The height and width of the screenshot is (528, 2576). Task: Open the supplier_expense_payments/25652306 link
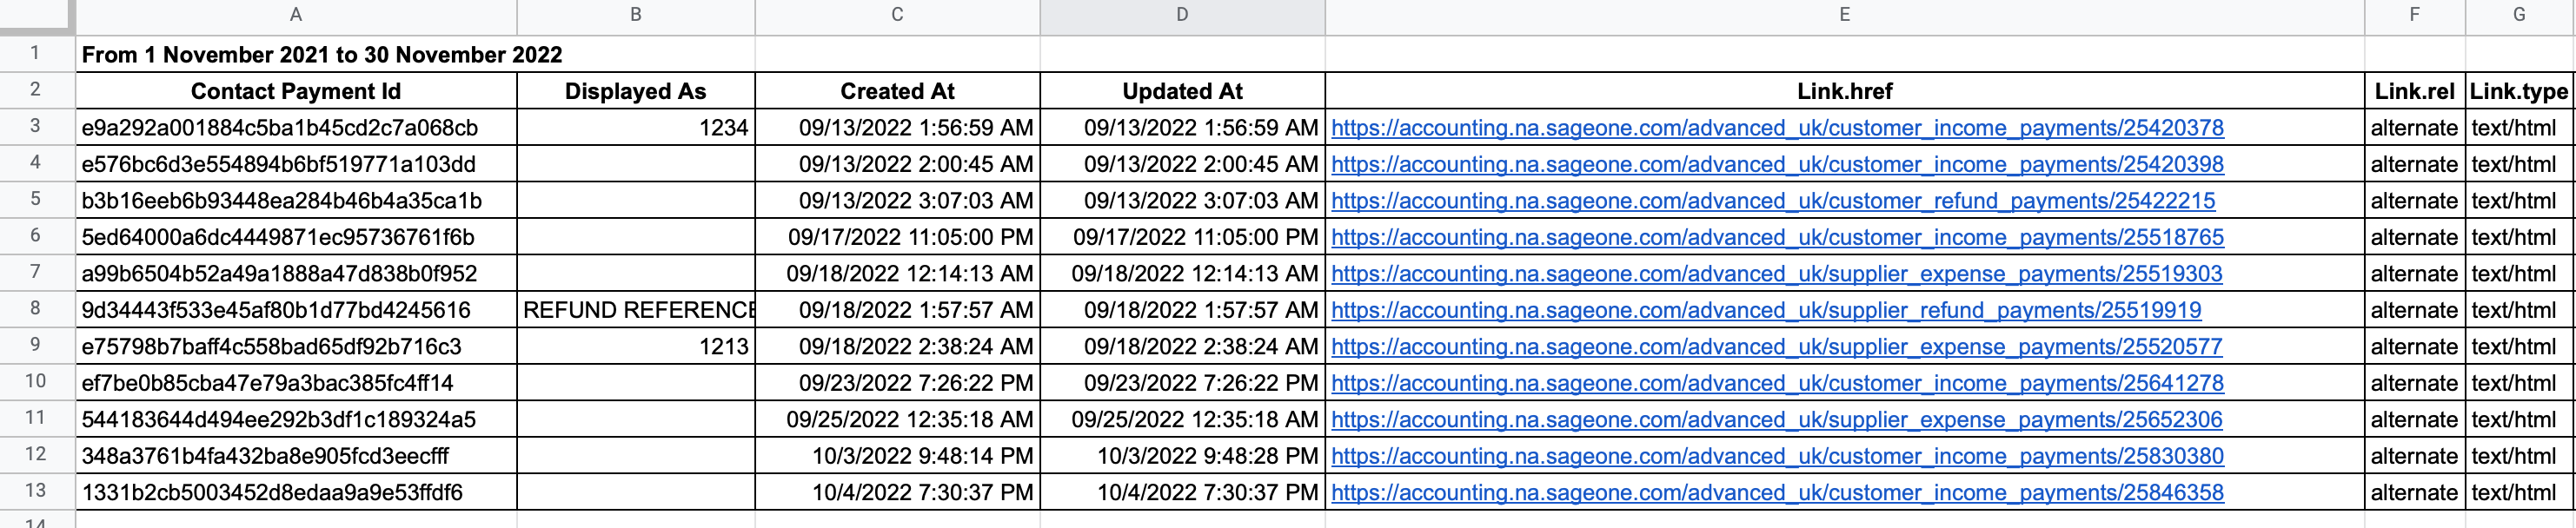[x=1776, y=420]
